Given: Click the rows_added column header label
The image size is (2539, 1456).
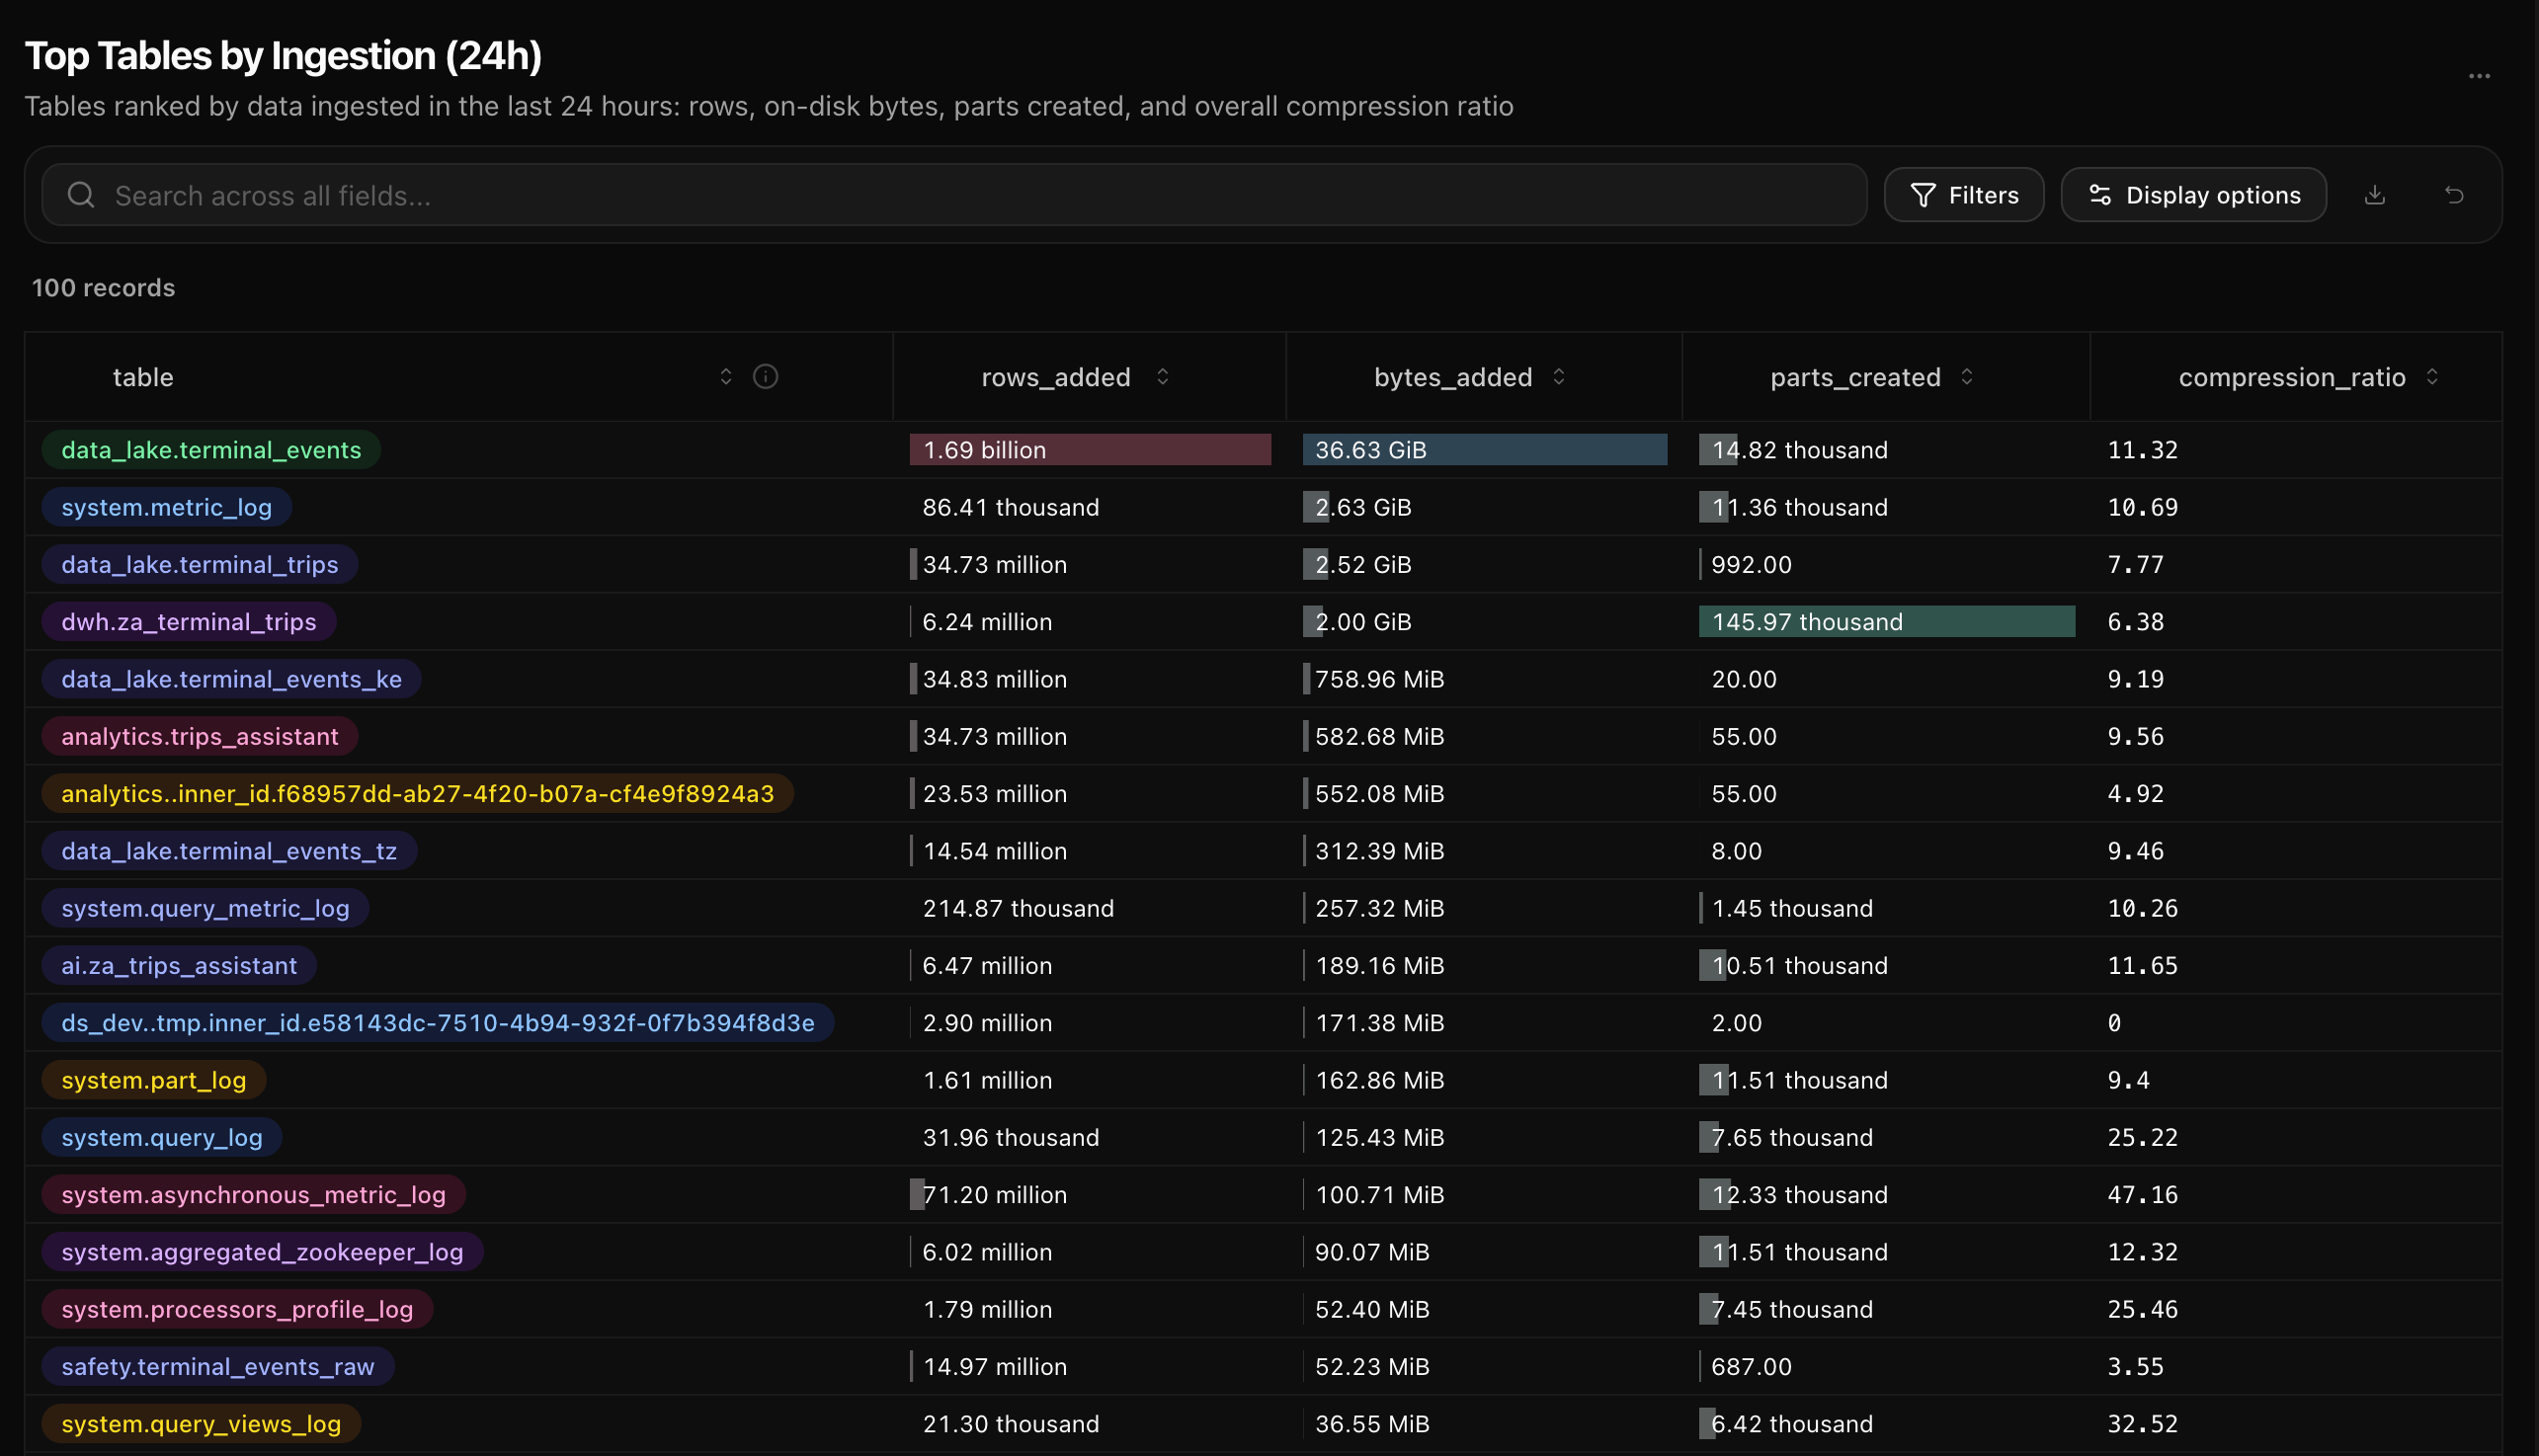Looking at the screenshot, I should coord(1056,377).
